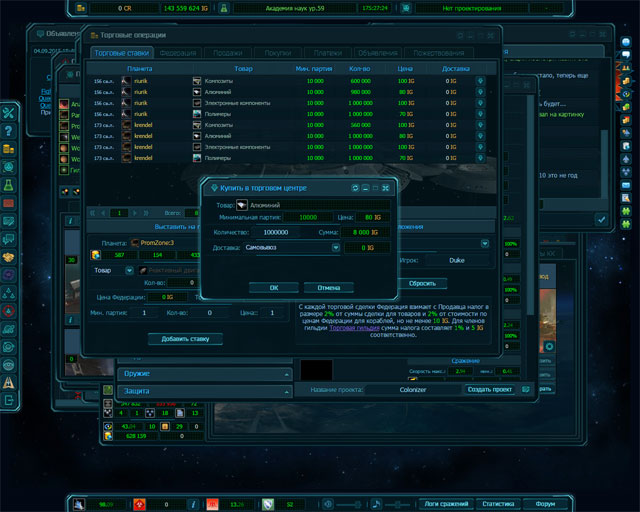Jump to first page in bids pagination
640x512 pixels.
93,213
